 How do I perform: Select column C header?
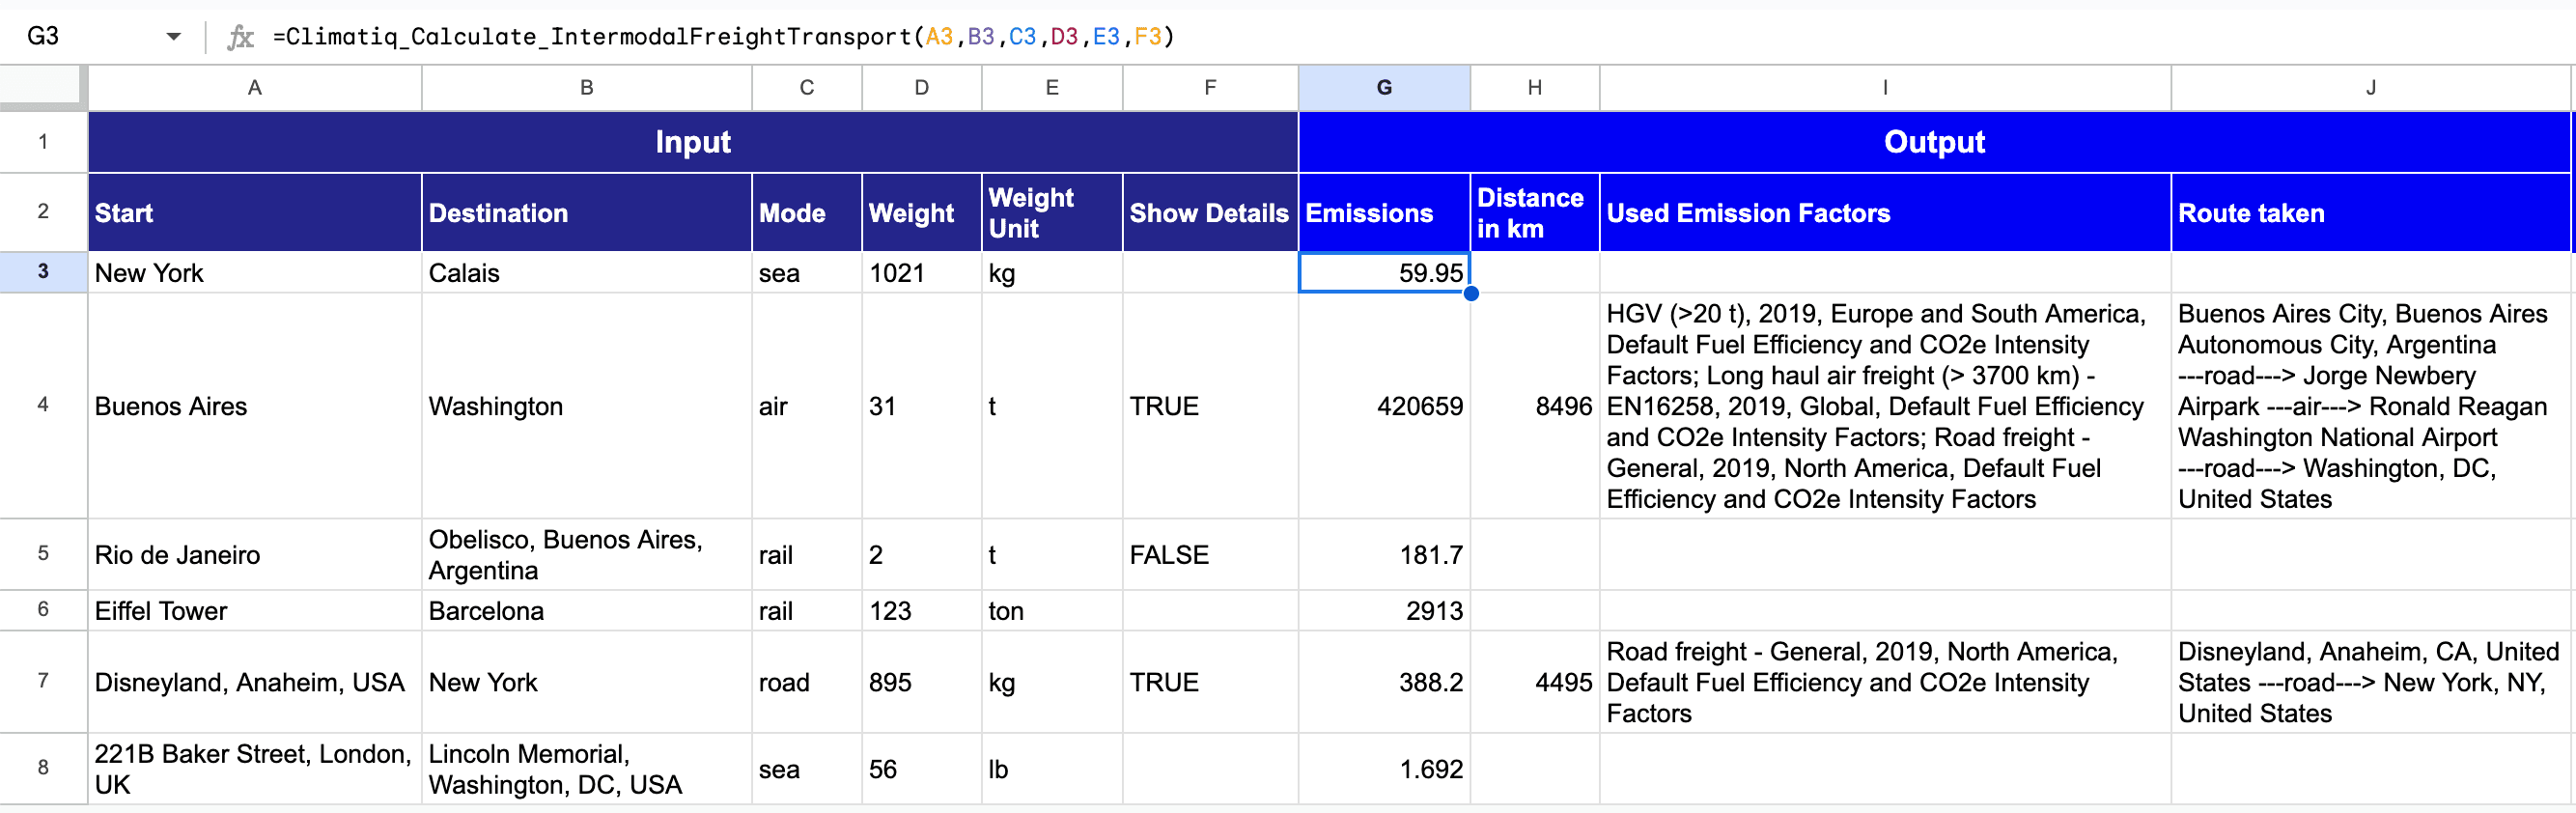(807, 88)
